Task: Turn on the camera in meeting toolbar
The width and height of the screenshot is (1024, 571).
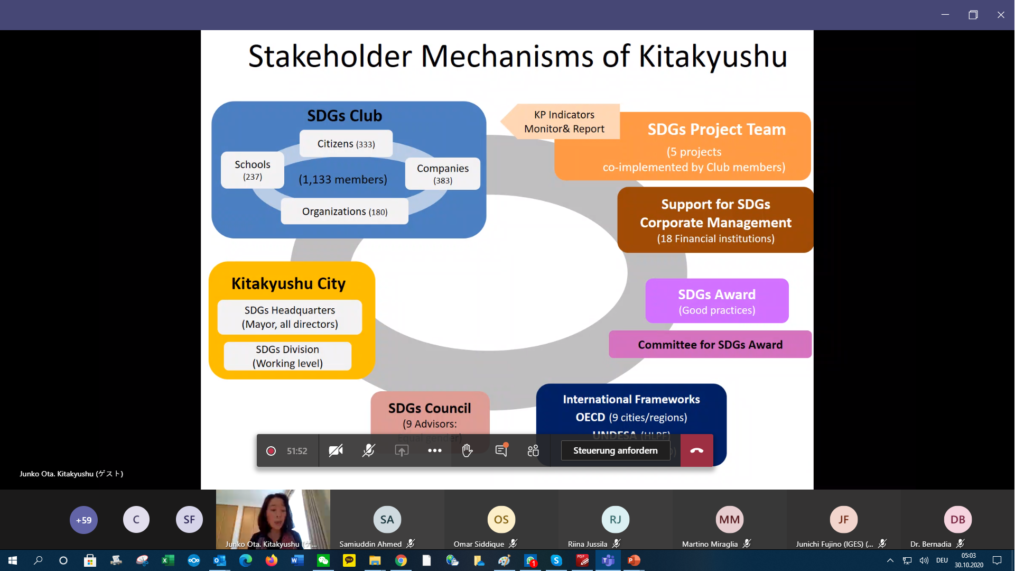Action: 336,451
